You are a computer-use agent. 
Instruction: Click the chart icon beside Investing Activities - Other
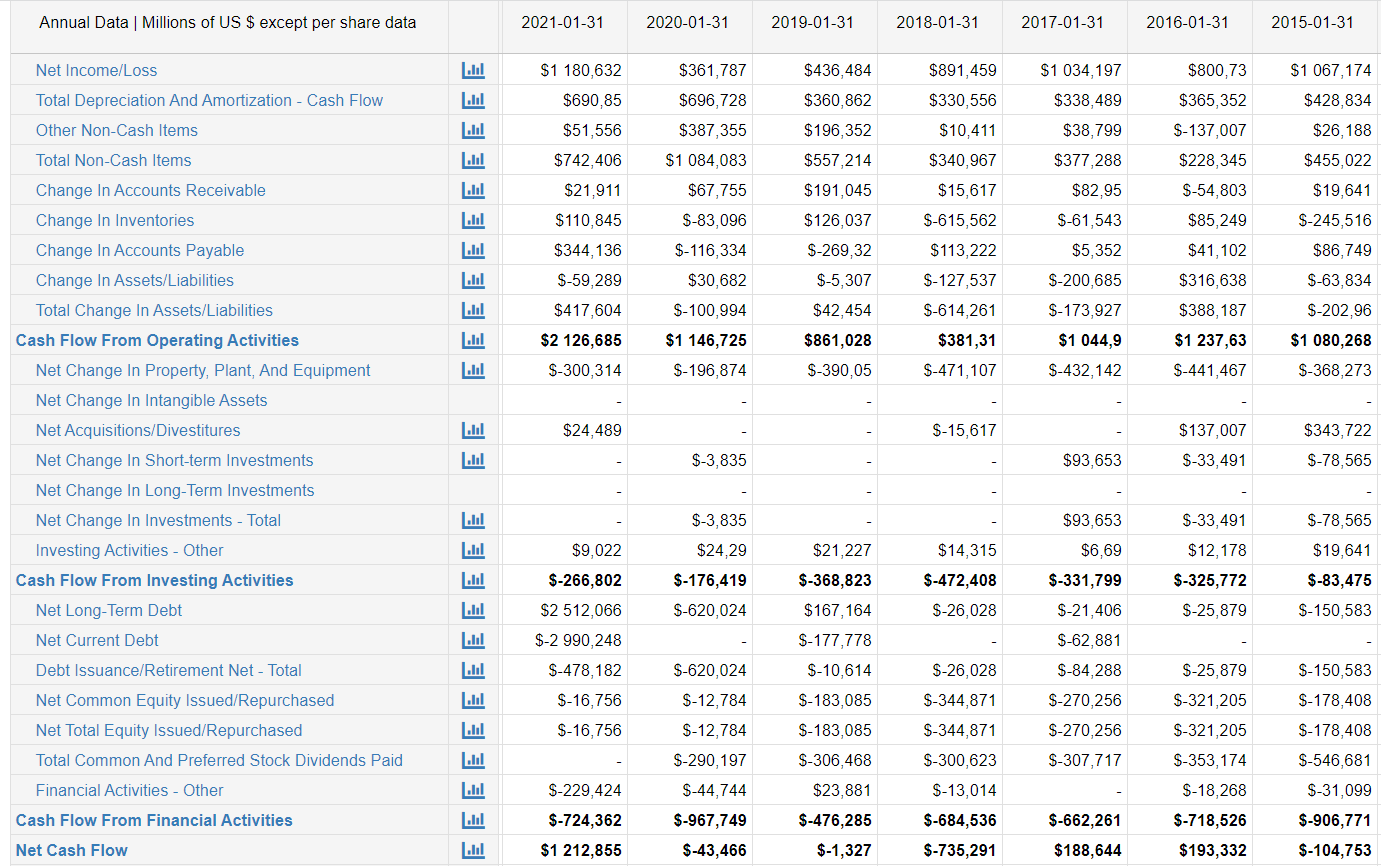[x=472, y=550]
